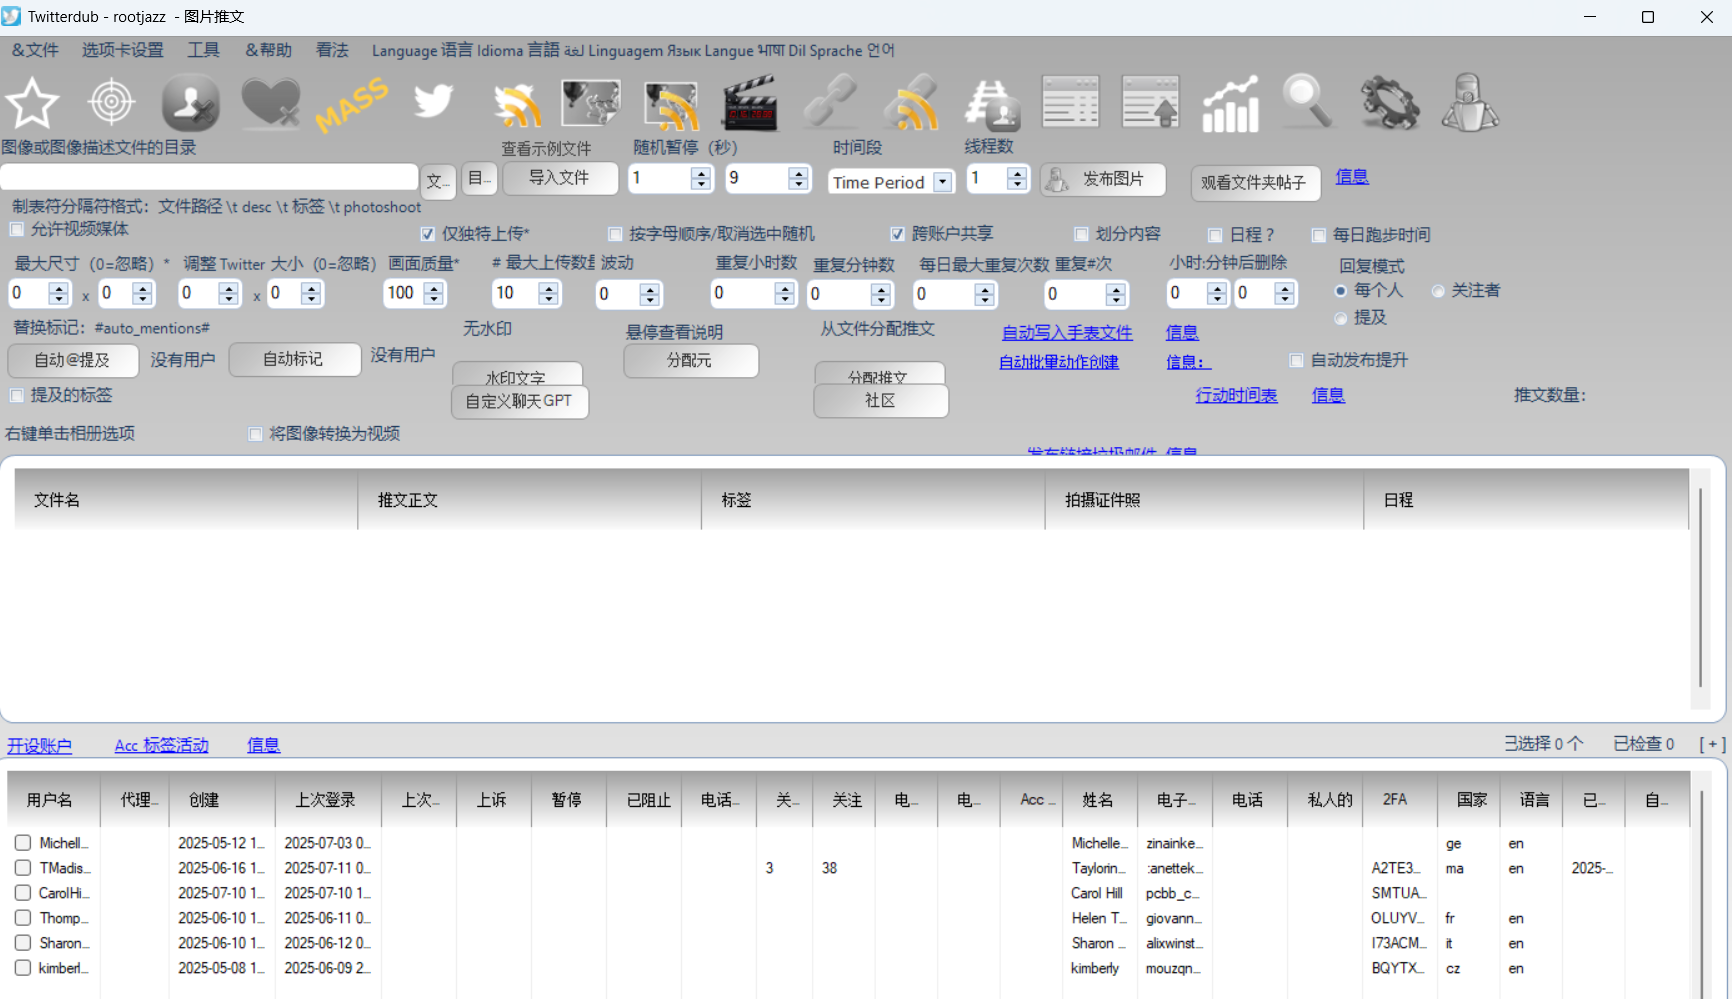1732x999 pixels.
Task: Open the bar chart statistics icon
Action: tap(1230, 104)
